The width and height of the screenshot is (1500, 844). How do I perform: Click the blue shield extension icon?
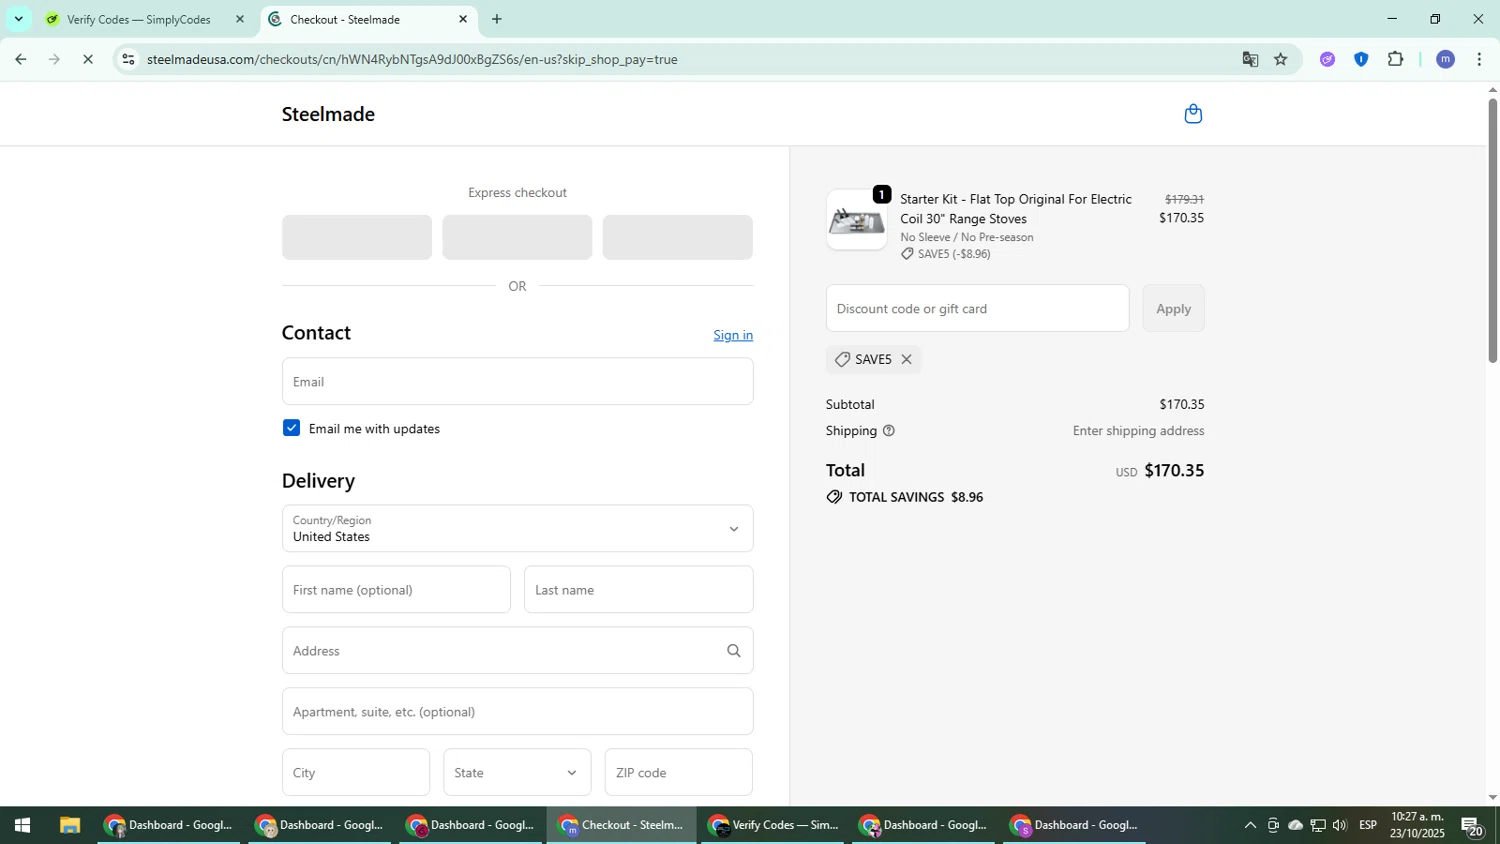pos(1361,60)
